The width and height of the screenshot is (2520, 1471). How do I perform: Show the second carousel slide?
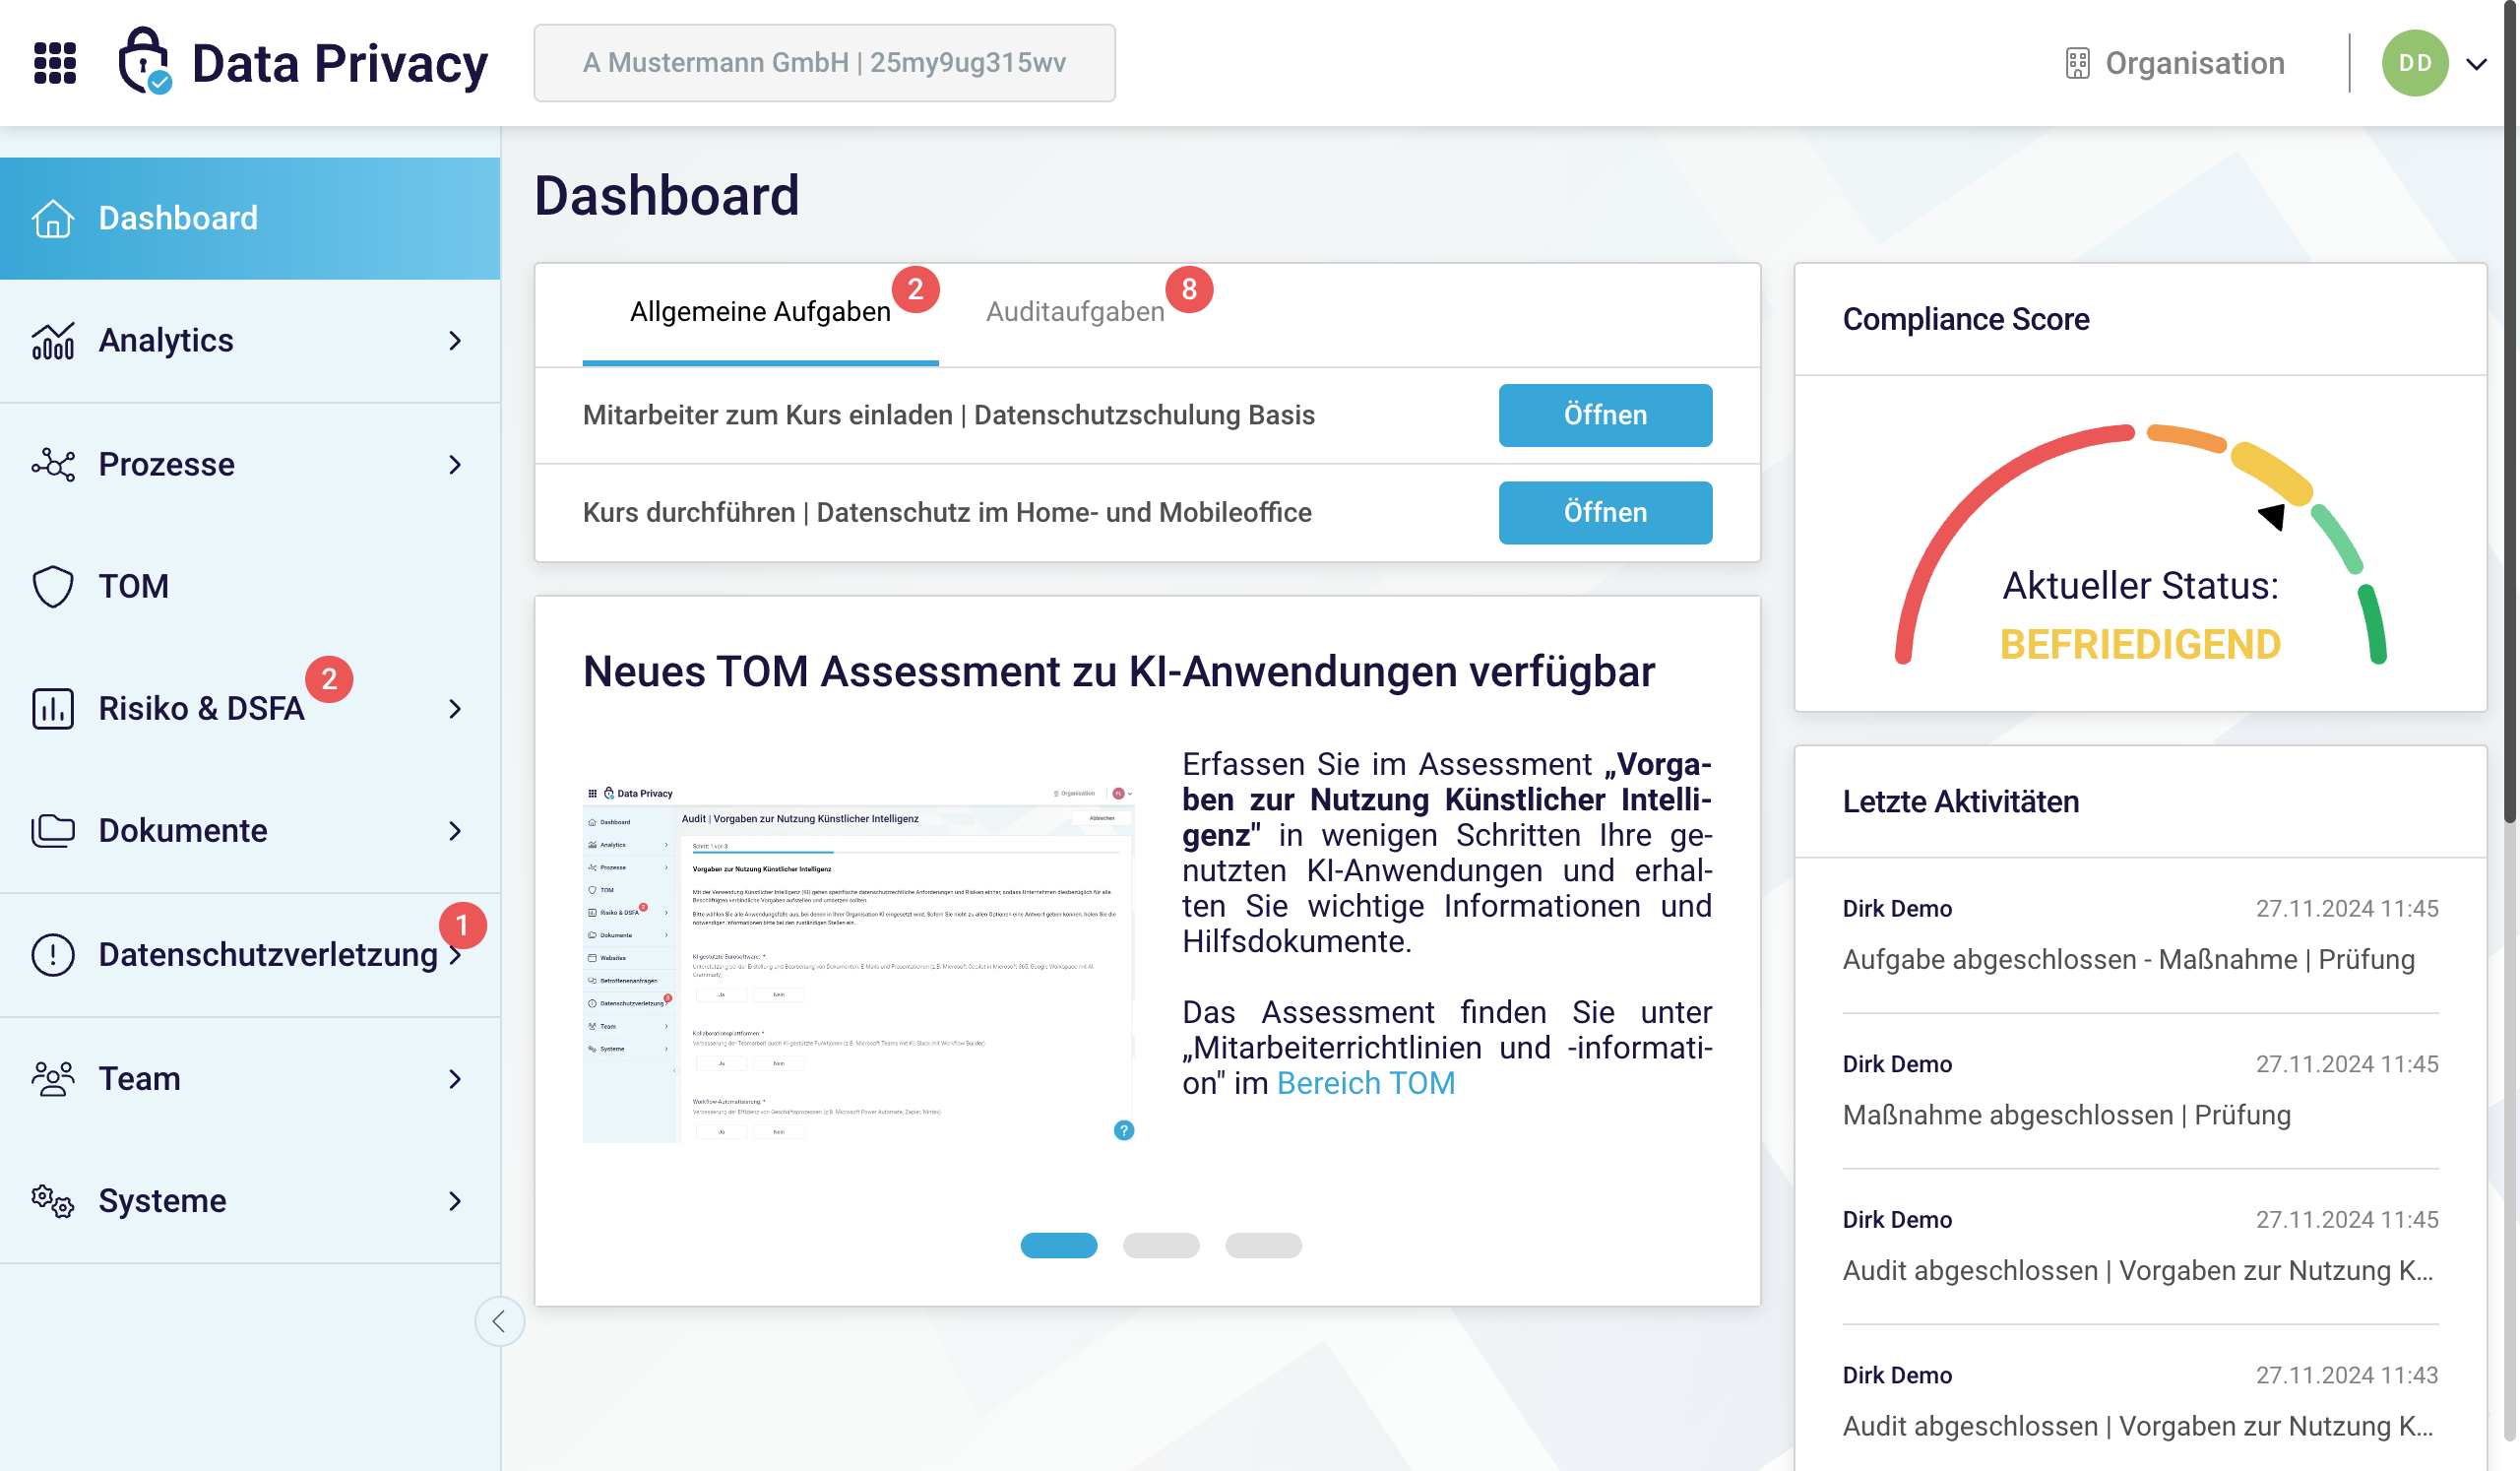(x=1161, y=1245)
